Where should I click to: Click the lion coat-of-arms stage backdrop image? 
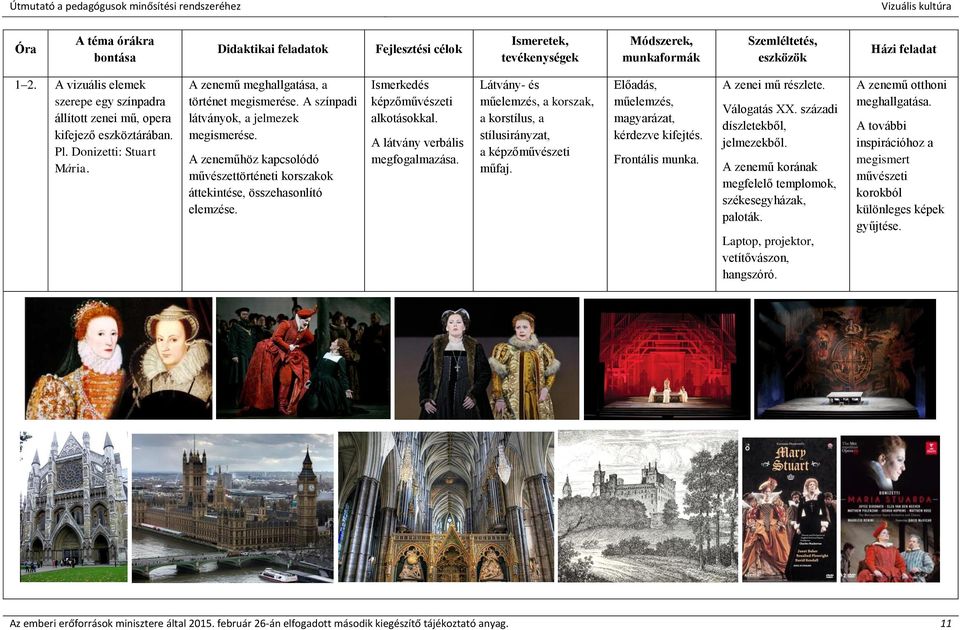tap(845, 359)
